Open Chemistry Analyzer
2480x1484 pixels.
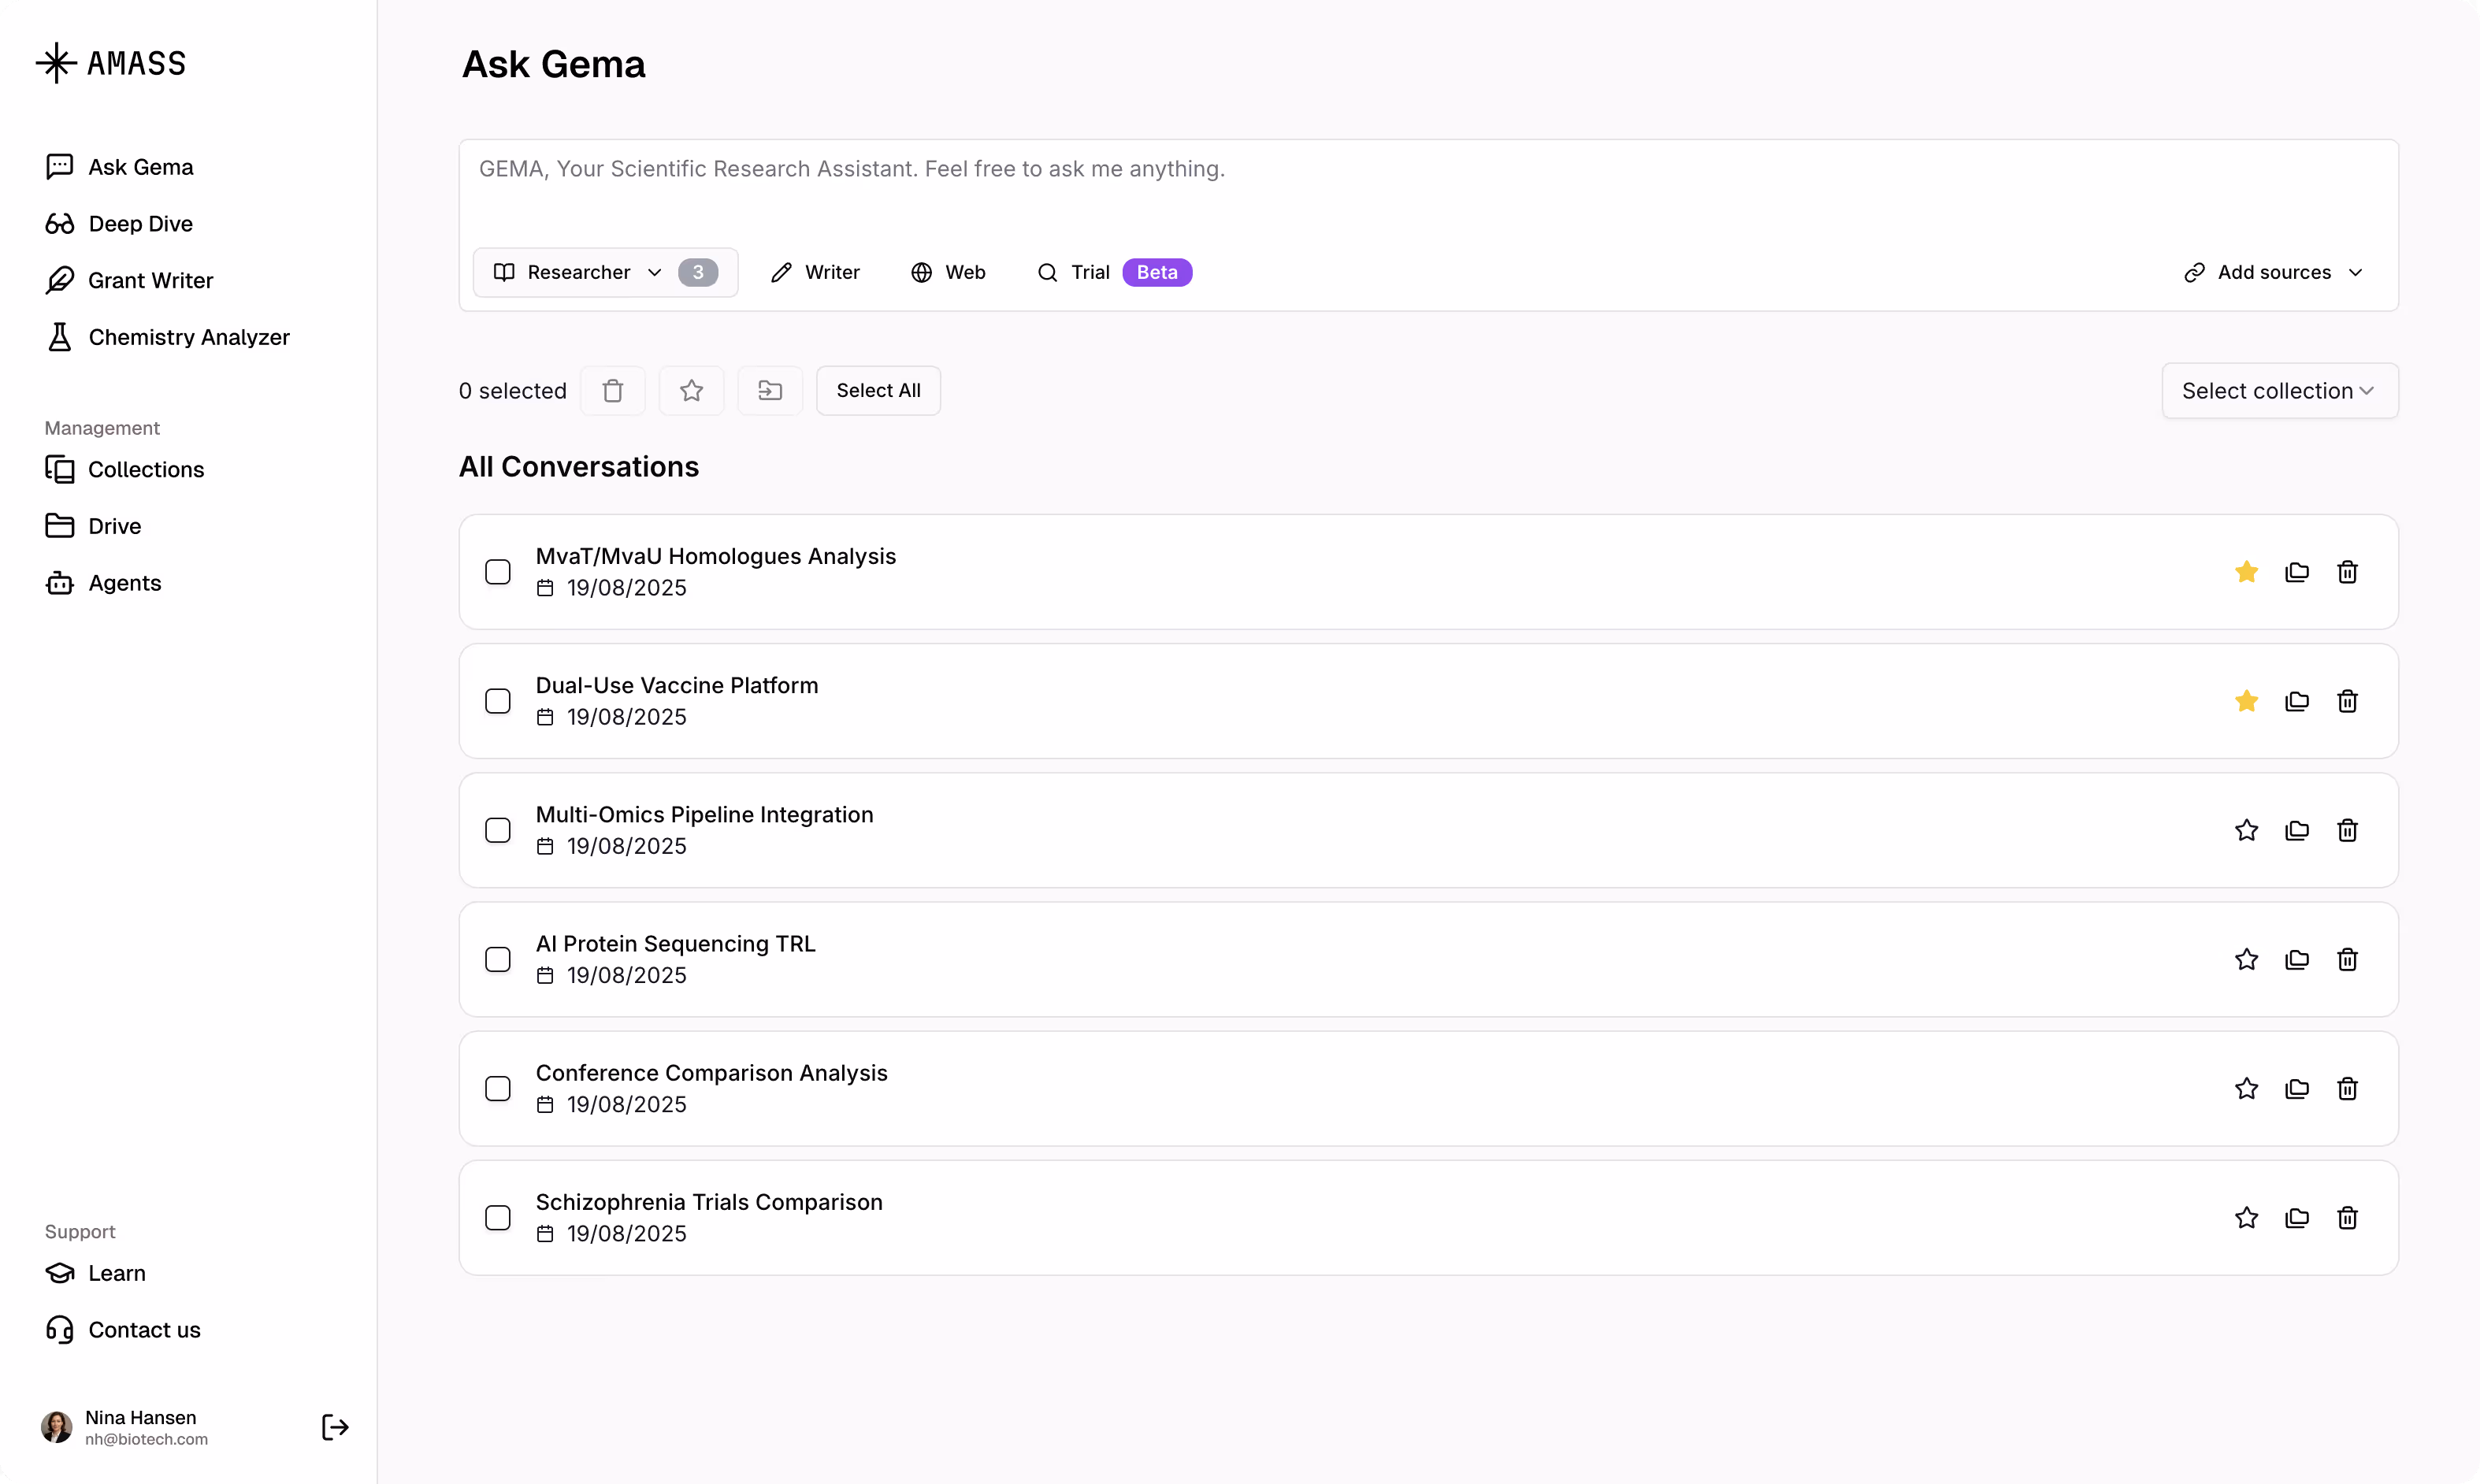pos(167,337)
